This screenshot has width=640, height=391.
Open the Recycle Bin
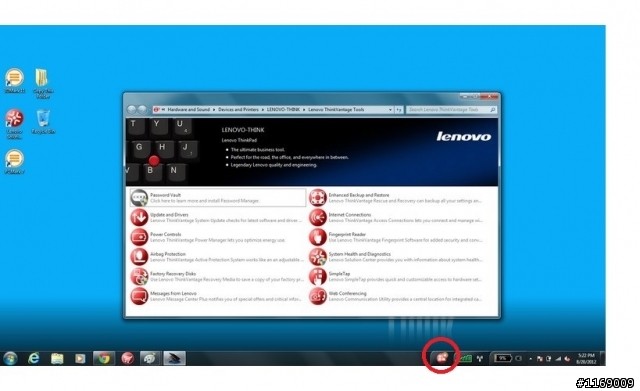(x=43, y=122)
